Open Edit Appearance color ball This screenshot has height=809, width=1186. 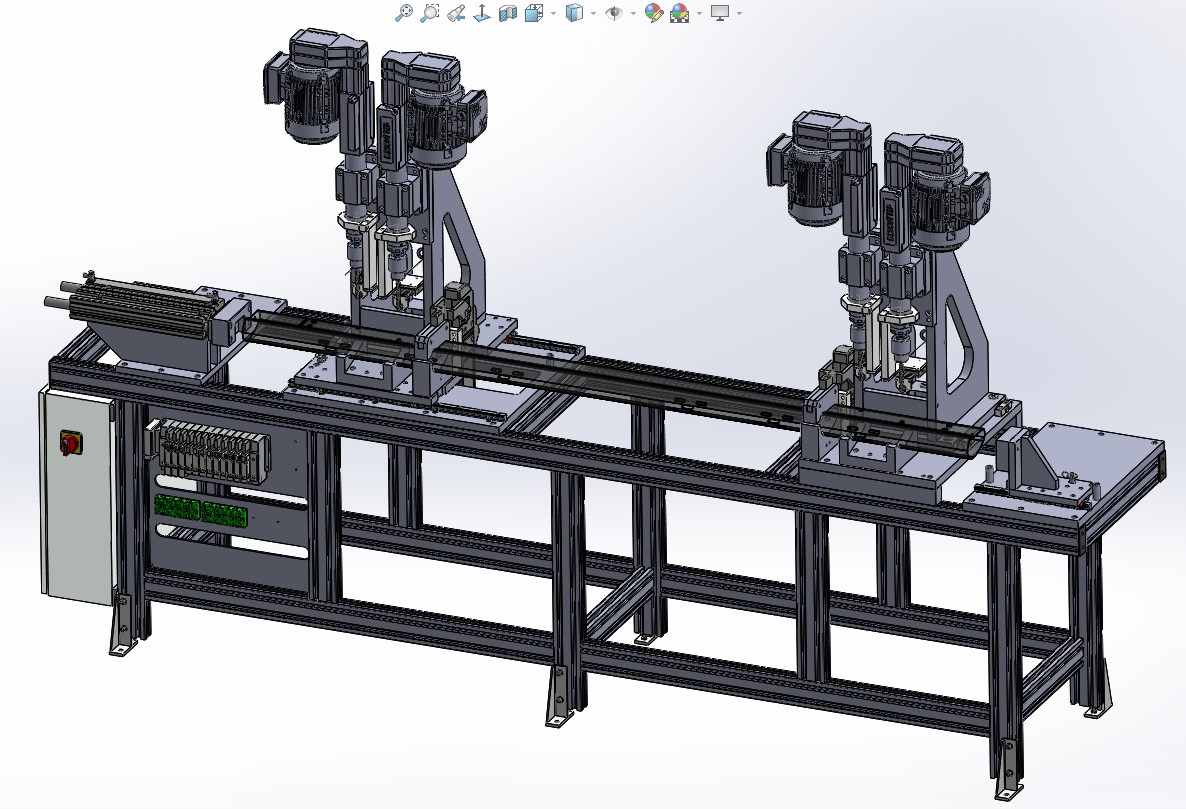pos(654,13)
